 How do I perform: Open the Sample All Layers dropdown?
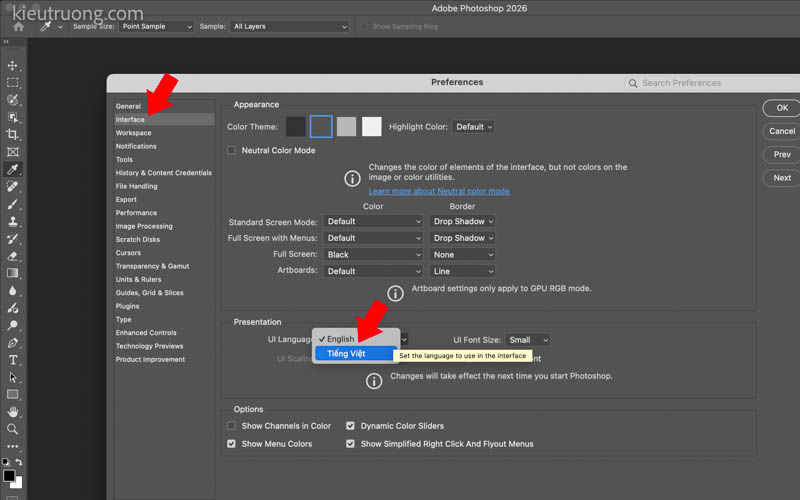(x=290, y=27)
